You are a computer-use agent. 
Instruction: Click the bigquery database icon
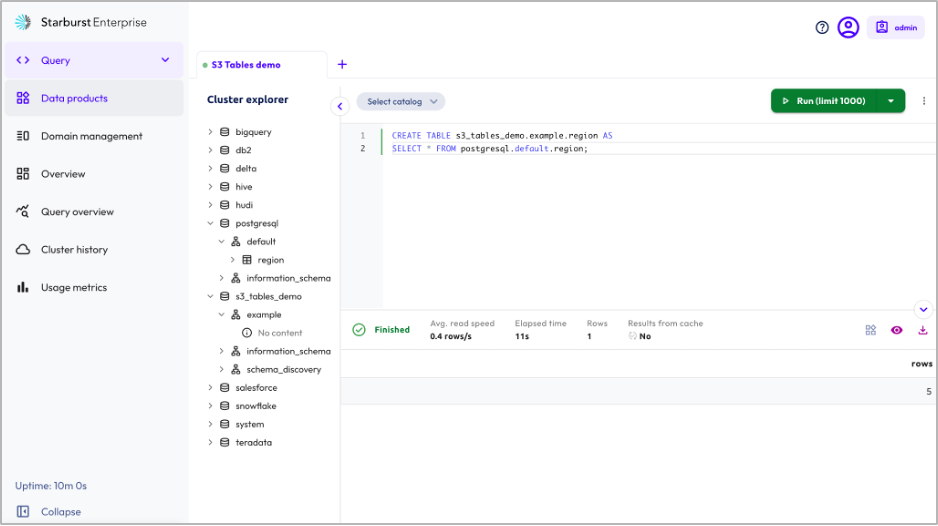(224, 132)
